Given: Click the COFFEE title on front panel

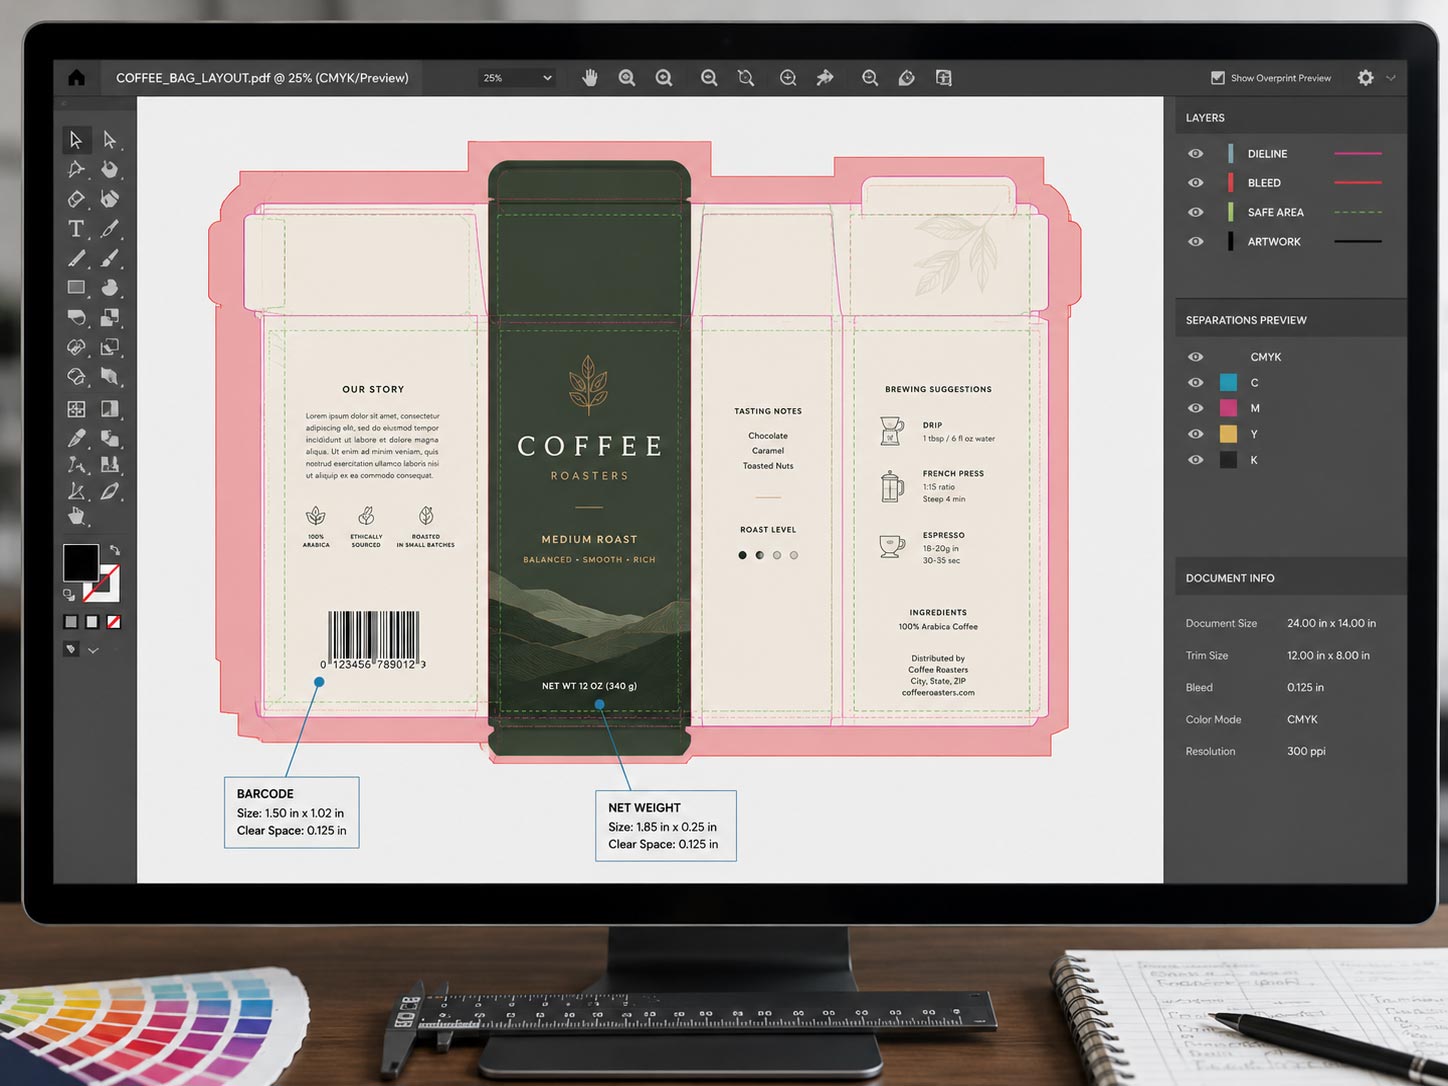Looking at the screenshot, I should (x=589, y=446).
